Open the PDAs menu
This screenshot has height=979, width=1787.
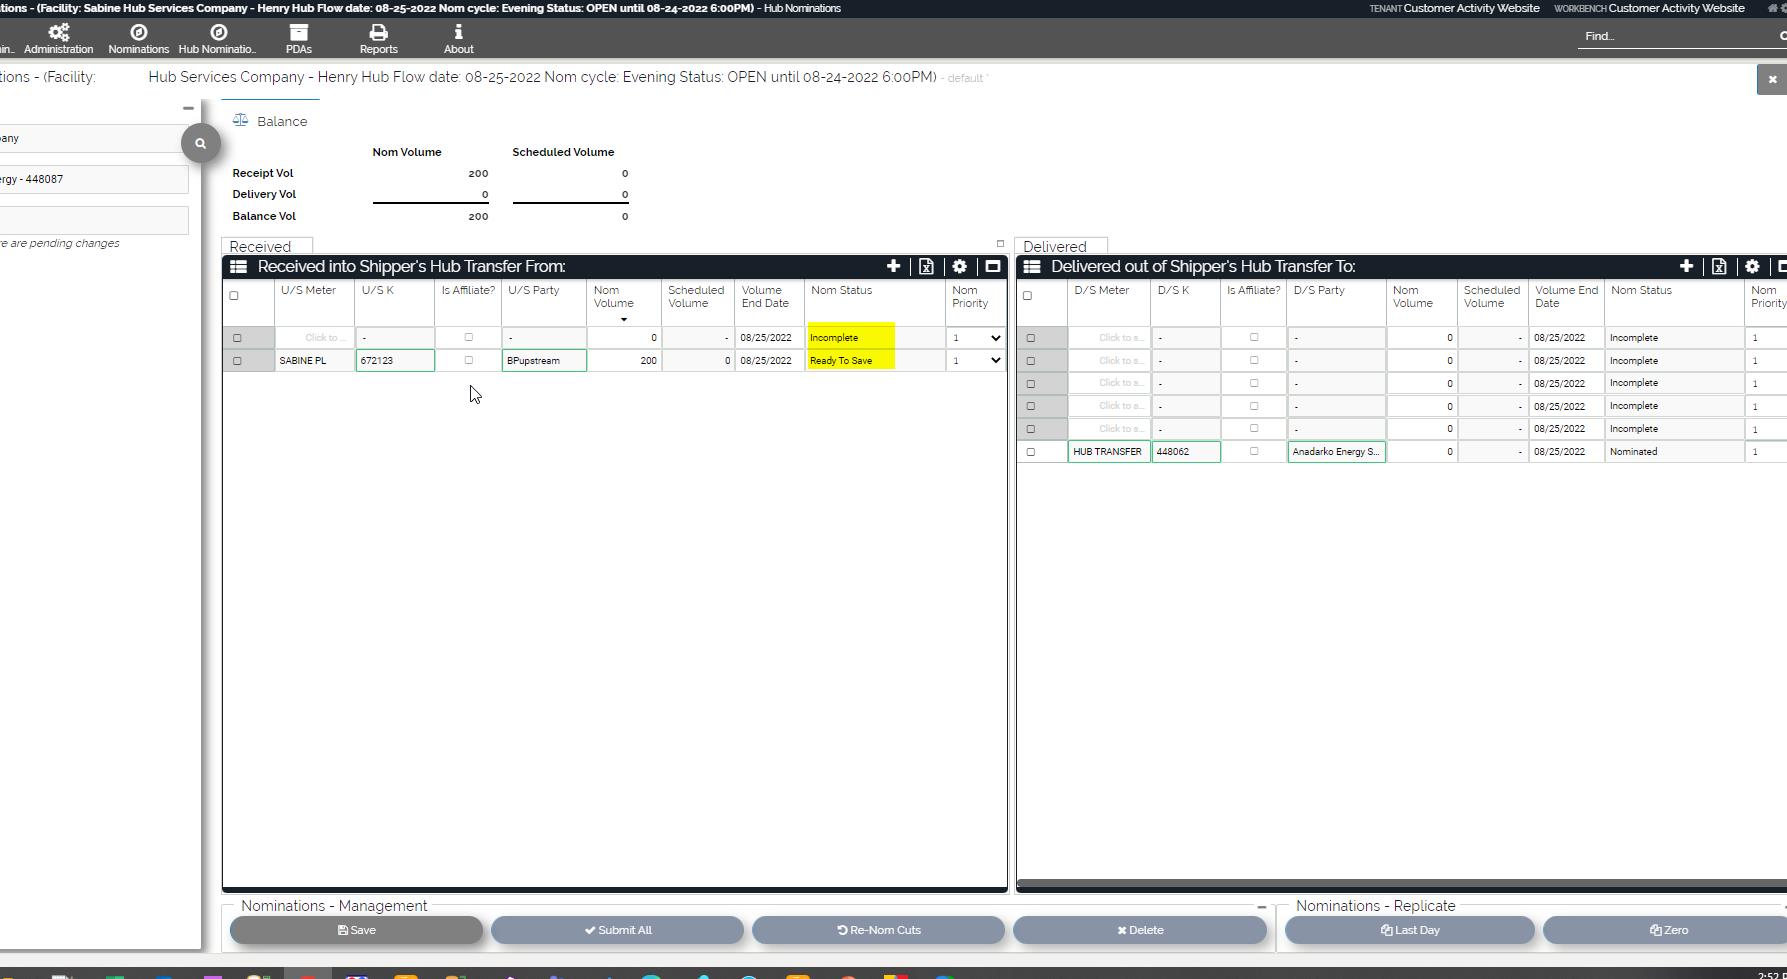[x=298, y=39]
